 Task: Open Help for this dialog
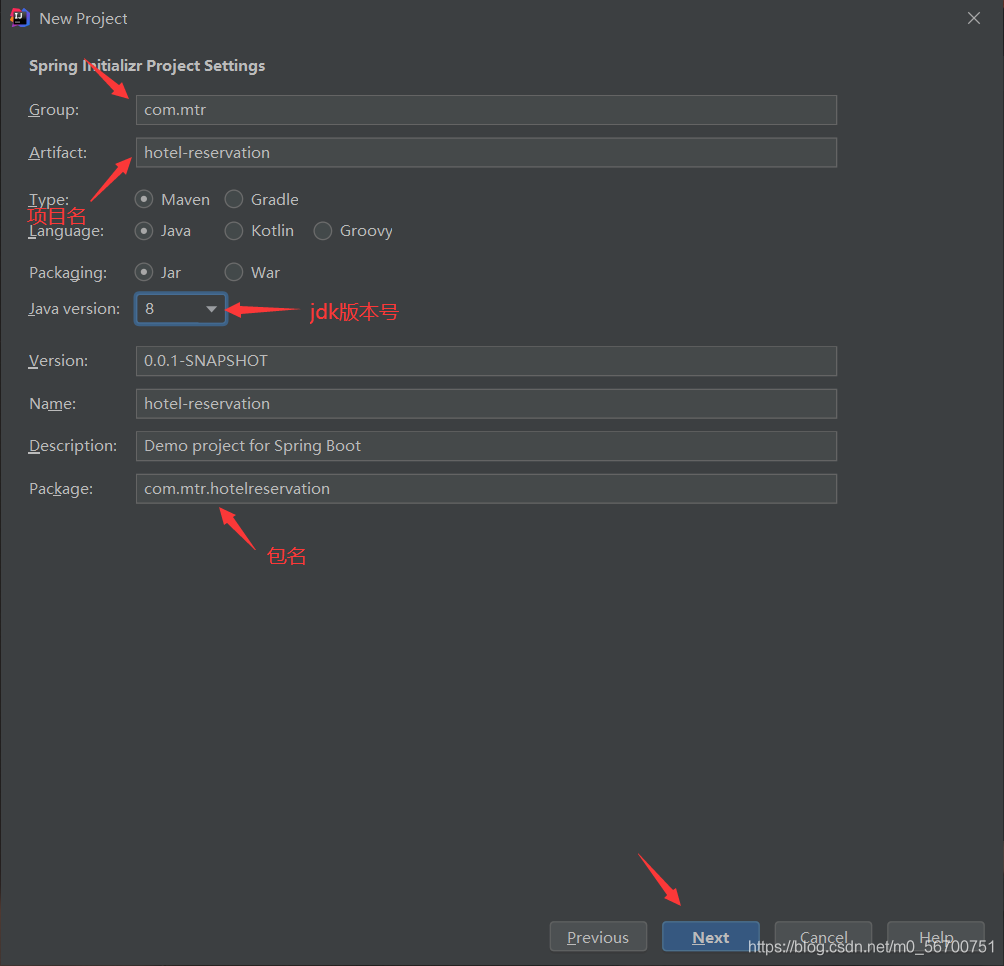(x=935, y=937)
